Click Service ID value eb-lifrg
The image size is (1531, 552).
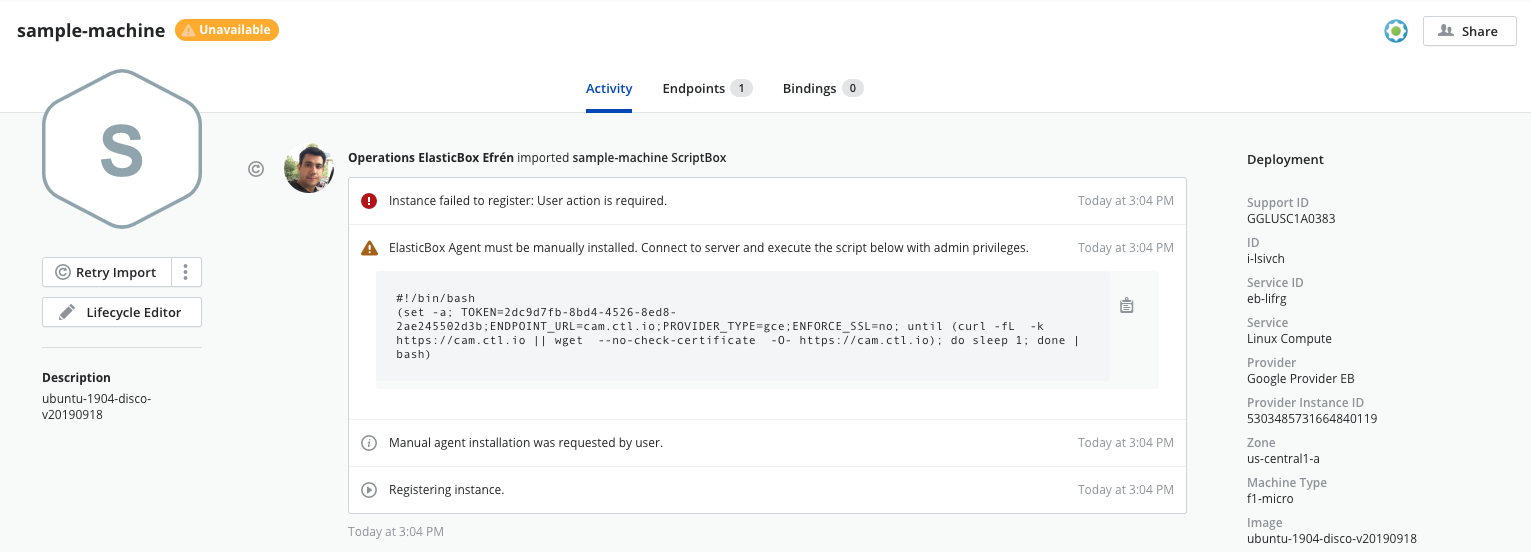pyautogui.click(x=1269, y=298)
